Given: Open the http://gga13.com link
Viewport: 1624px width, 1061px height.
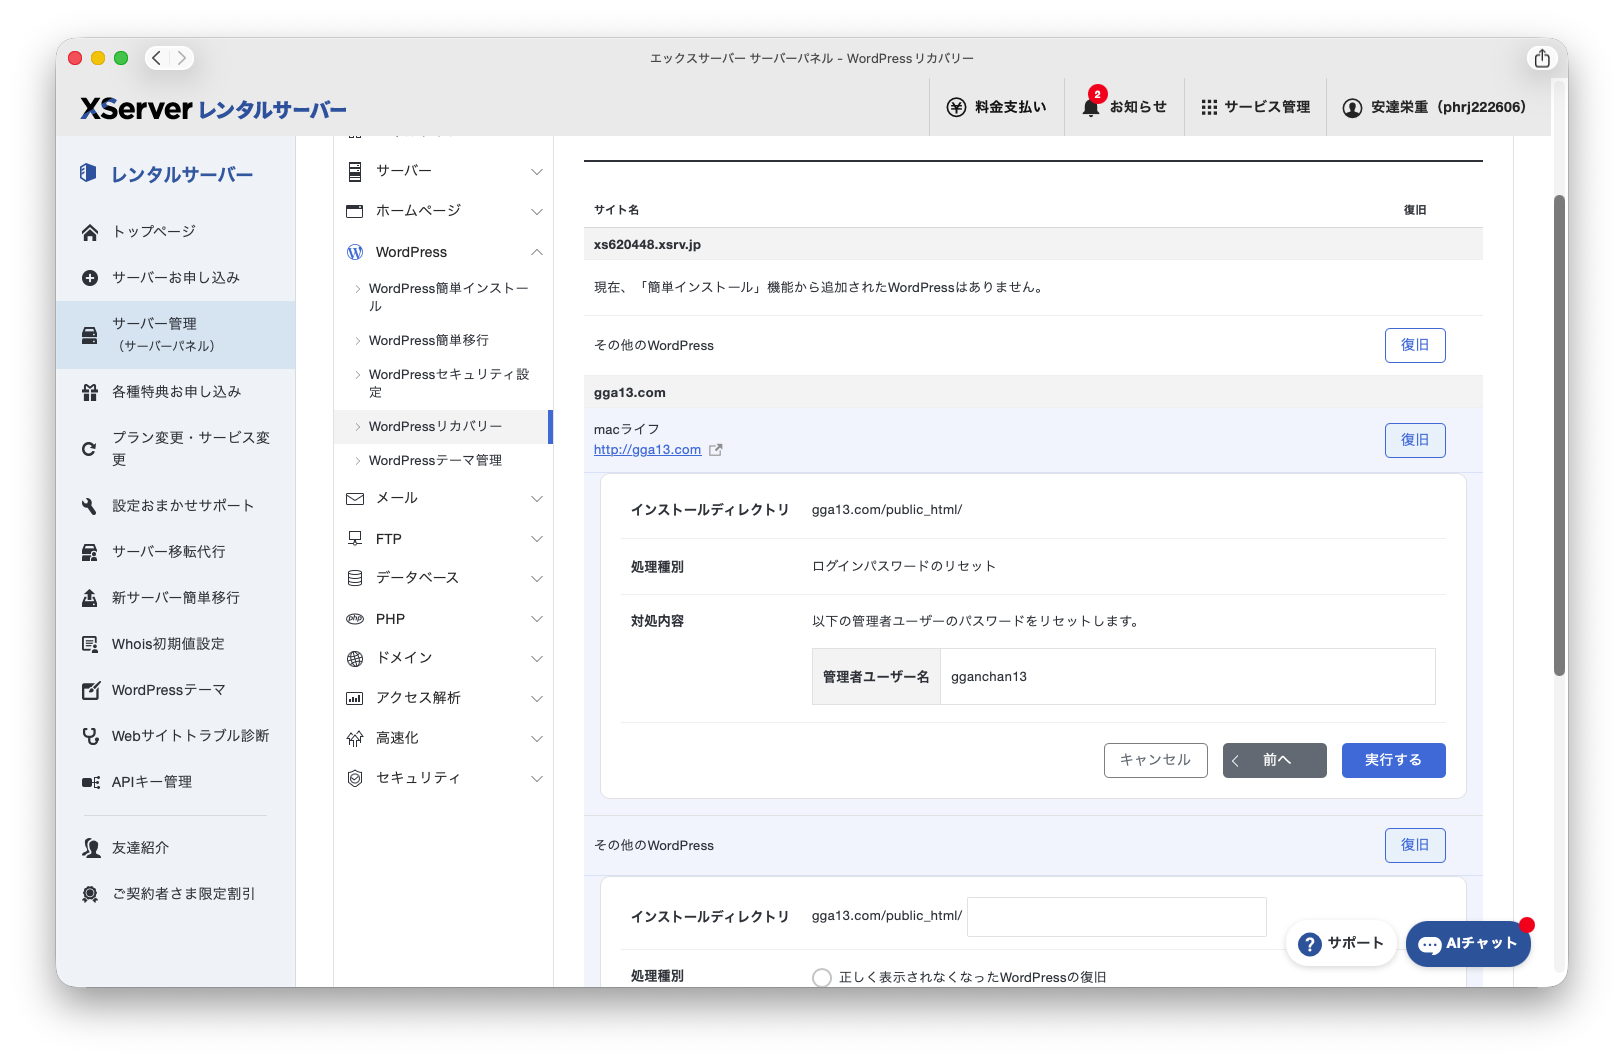Looking at the screenshot, I should [647, 450].
